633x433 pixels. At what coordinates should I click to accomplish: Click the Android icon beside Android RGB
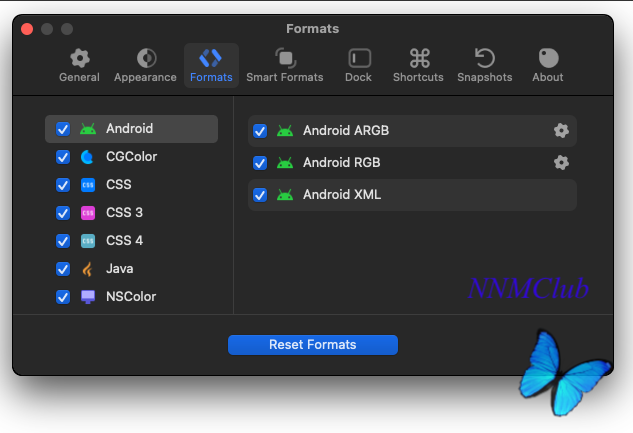(285, 163)
